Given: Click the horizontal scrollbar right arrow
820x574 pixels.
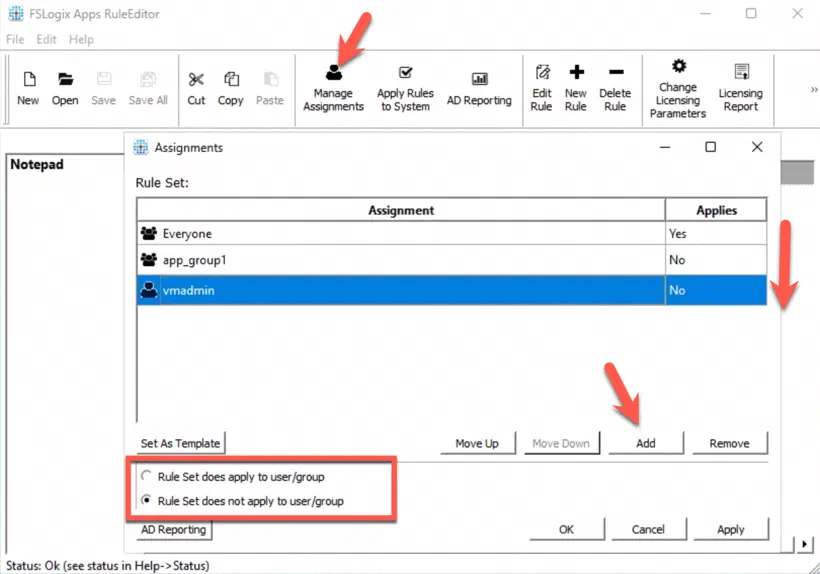Looking at the screenshot, I should [x=804, y=544].
